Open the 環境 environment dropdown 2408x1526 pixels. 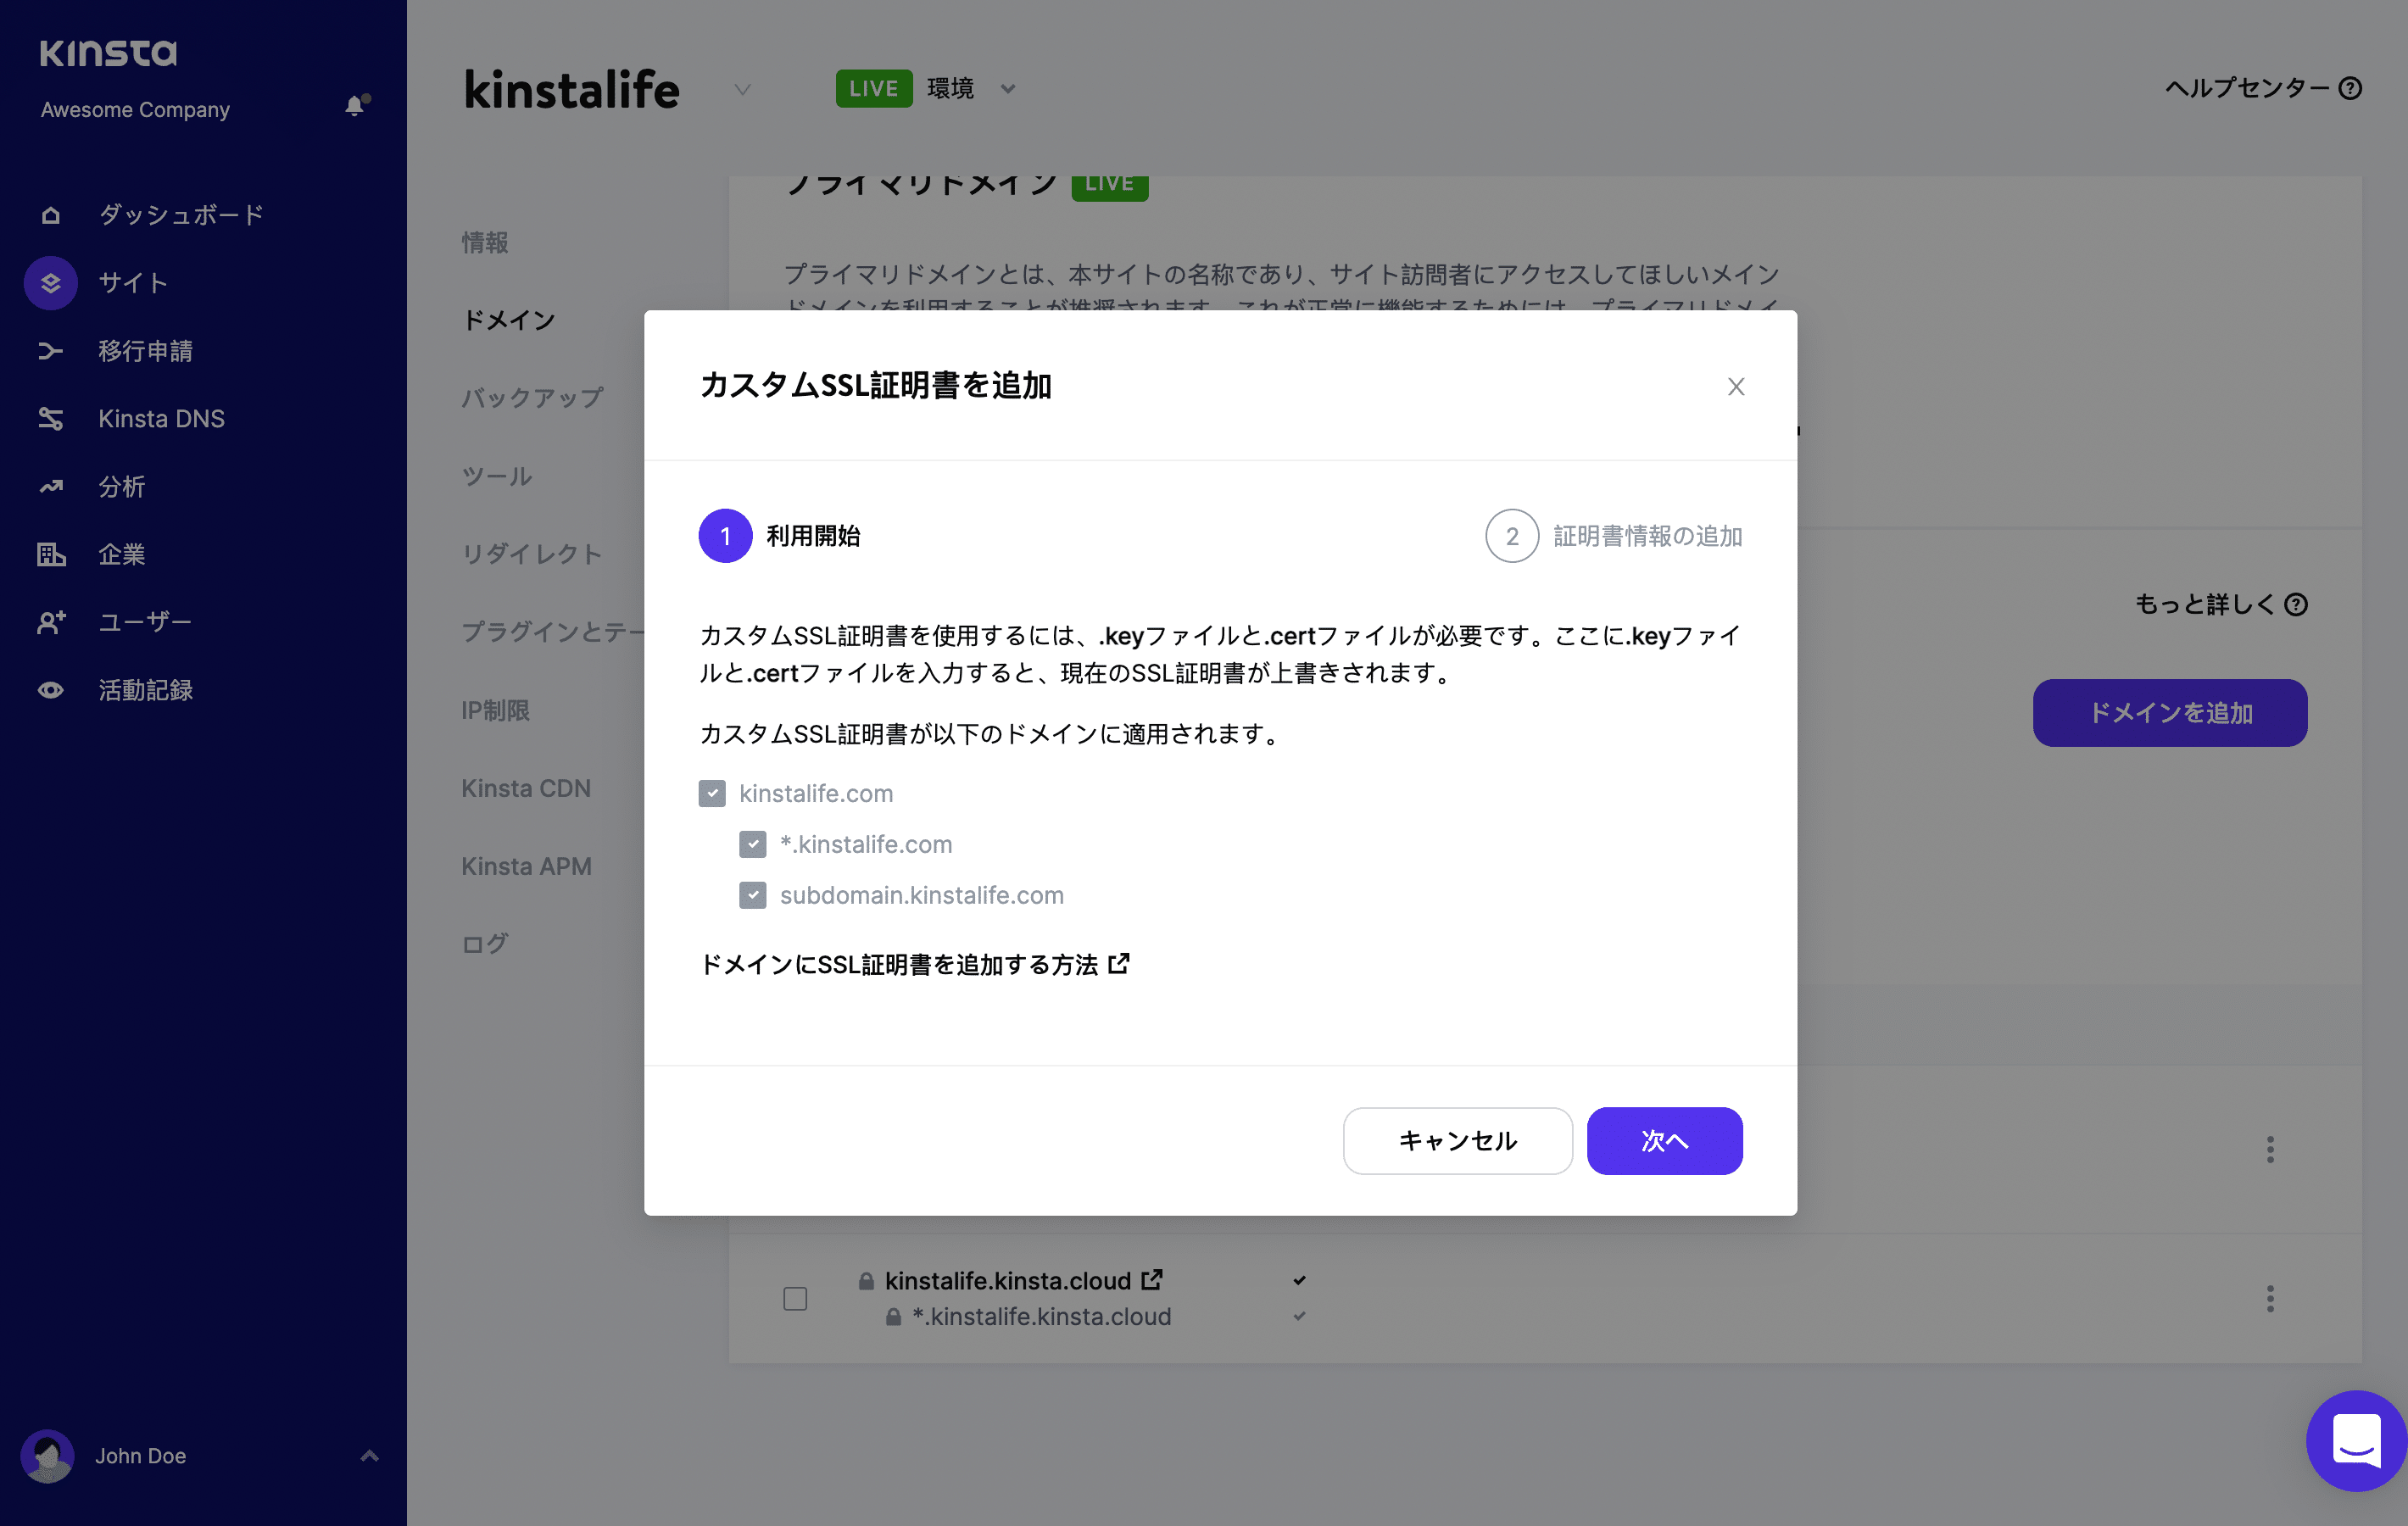1008,88
